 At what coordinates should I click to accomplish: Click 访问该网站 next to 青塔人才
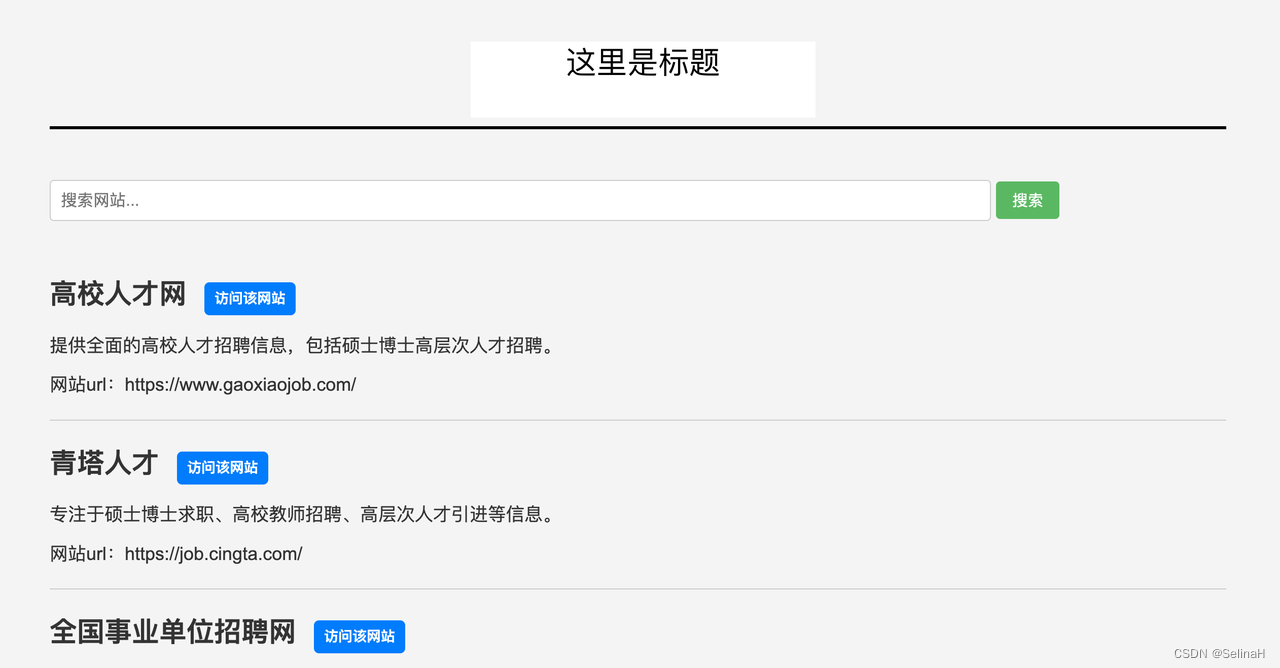pyautogui.click(x=222, y=467)
